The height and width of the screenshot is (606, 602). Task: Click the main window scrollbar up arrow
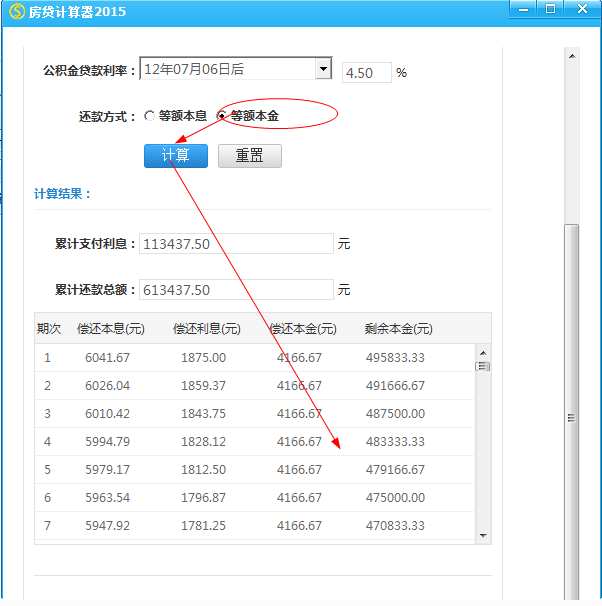coord(572,56)
